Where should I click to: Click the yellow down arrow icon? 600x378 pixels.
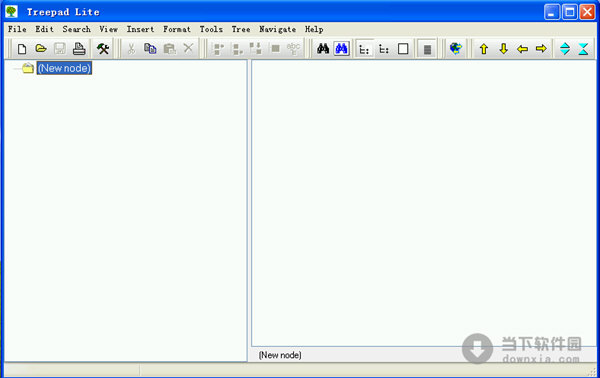tap(503, 49)
